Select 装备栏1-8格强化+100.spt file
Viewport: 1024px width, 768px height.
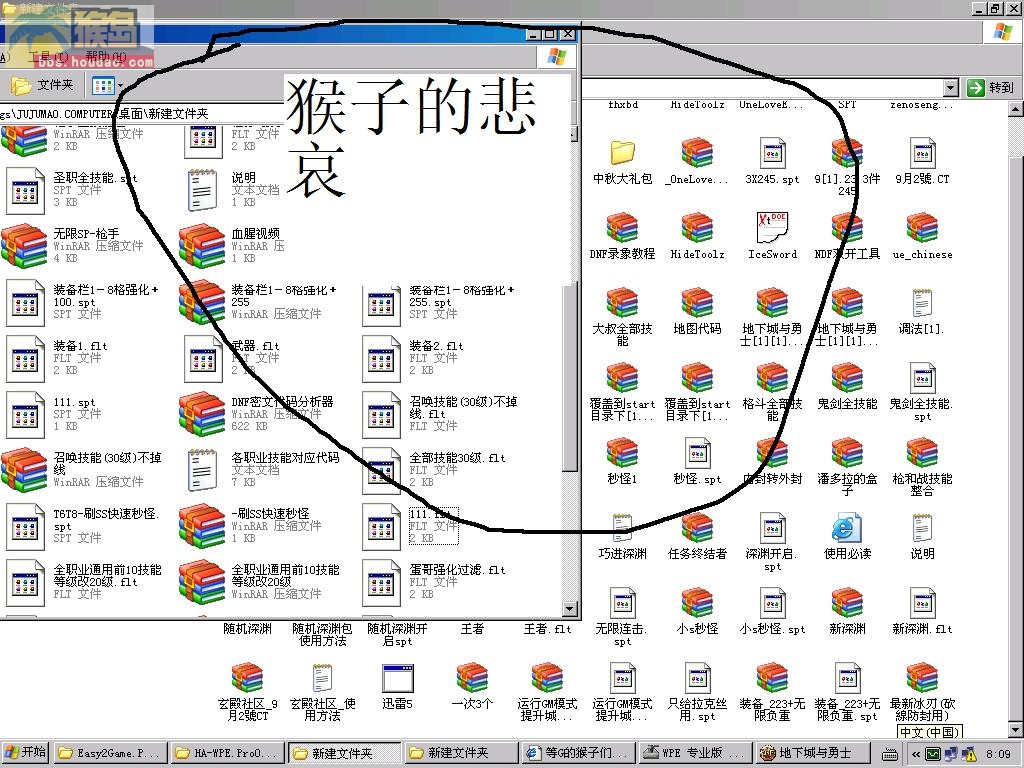[x=82, y=302]
